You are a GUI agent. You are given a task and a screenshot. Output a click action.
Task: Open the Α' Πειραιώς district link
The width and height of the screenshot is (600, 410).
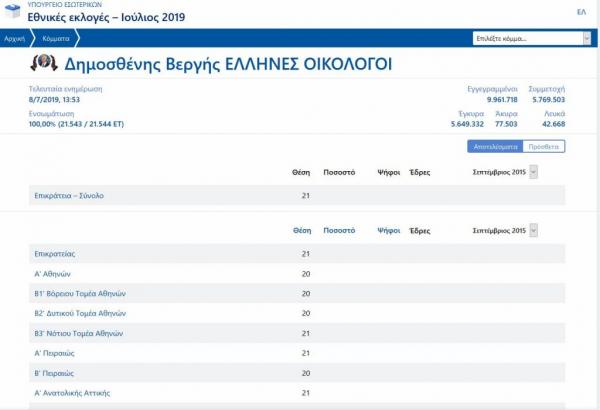click(x=53, y=353)
